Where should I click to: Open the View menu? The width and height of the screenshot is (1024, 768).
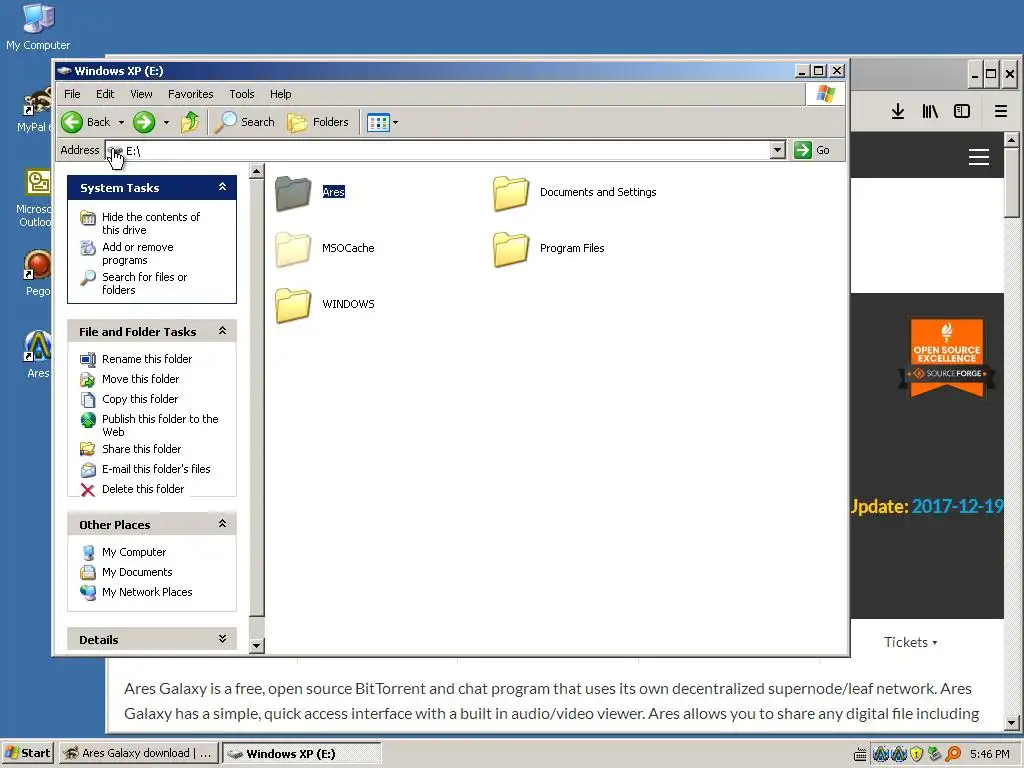click(141, 94)
